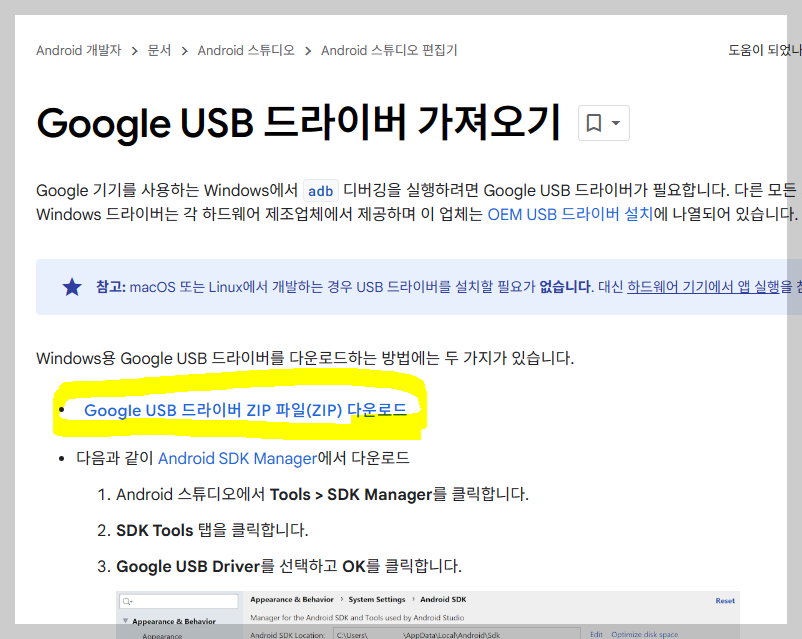
Task: Click the Google USB 드라이버 가져오기 heading
Action: tap(299, 123)
